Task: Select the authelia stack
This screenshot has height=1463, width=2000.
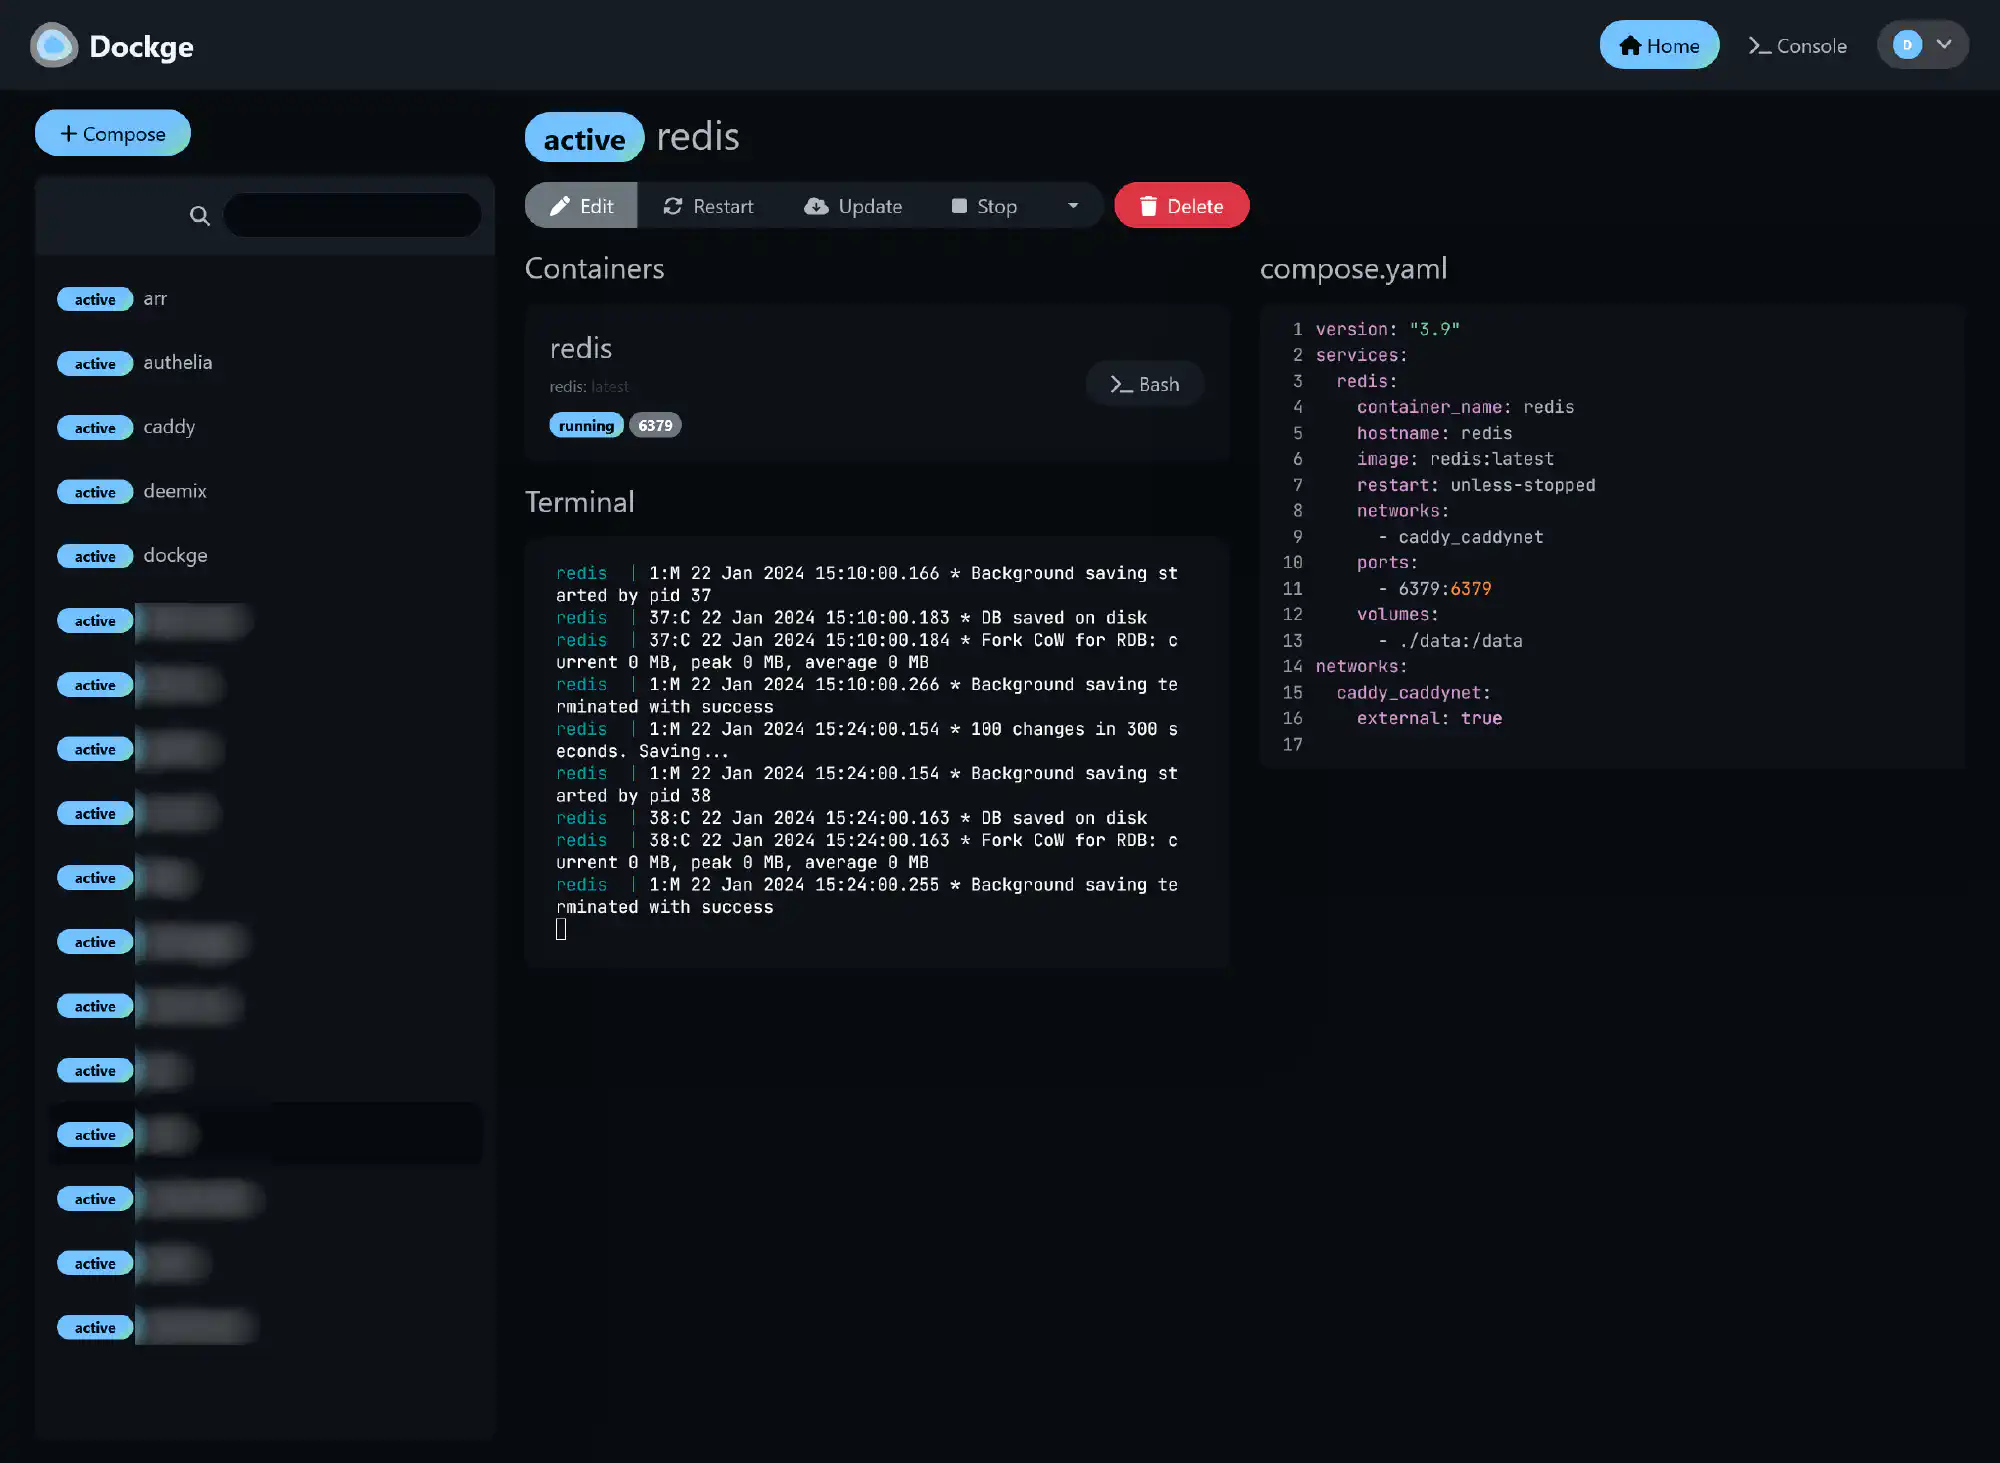Action: [x=265, y=363]
